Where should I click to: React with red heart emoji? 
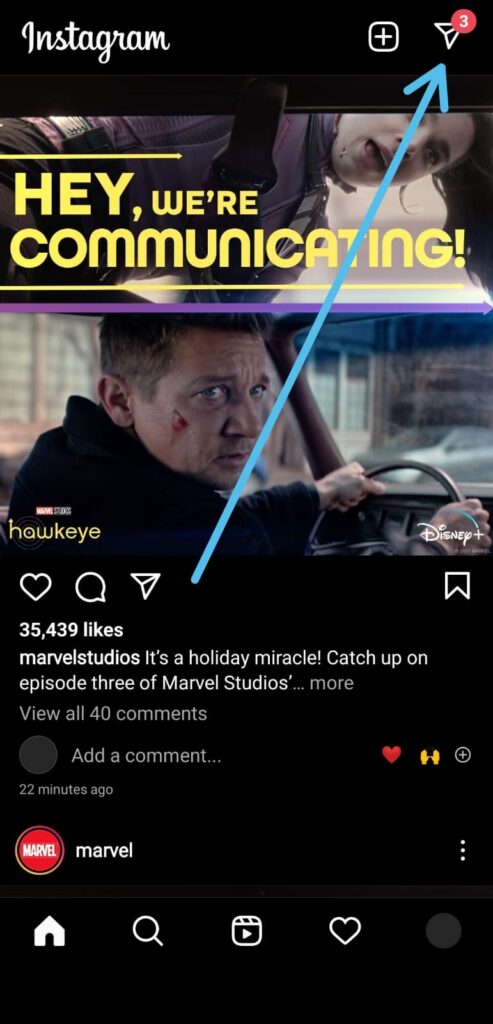pos(391,755)
